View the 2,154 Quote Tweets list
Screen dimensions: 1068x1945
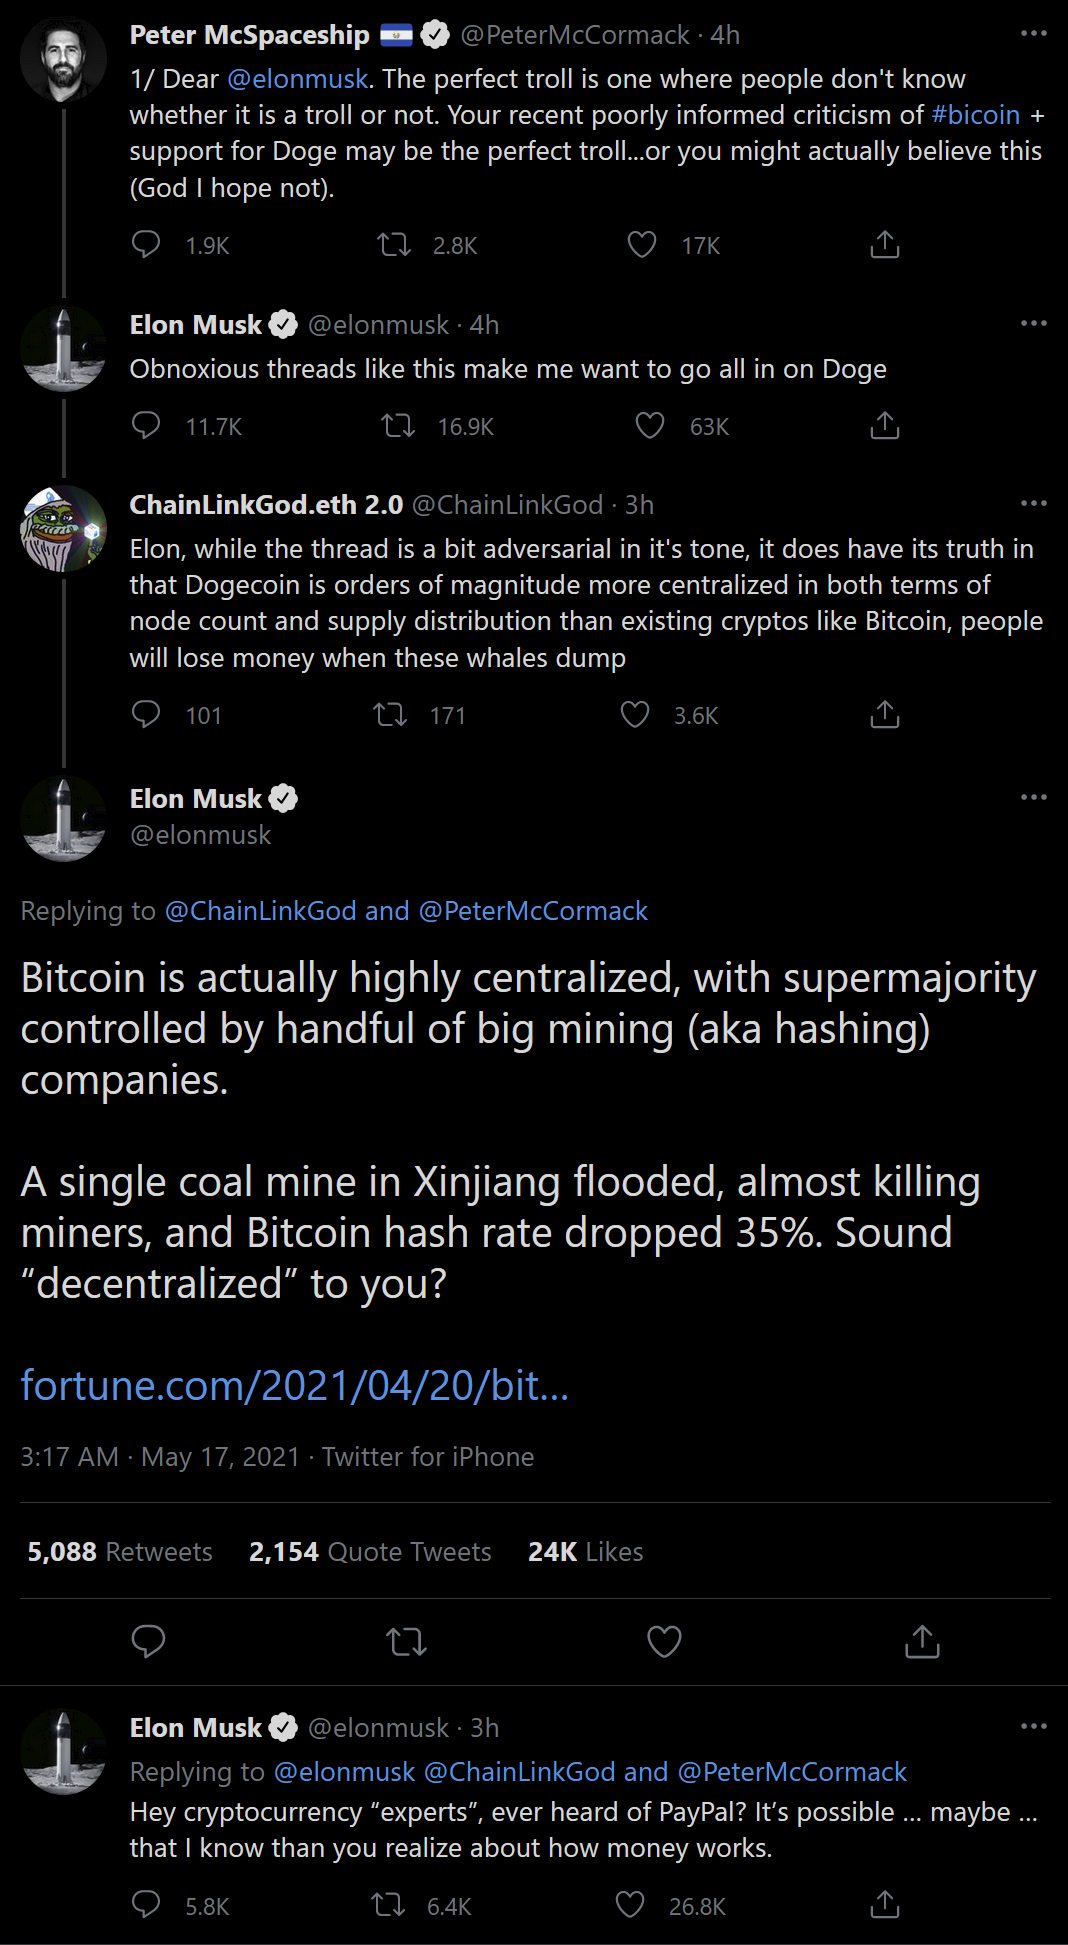coord(370,1551)
